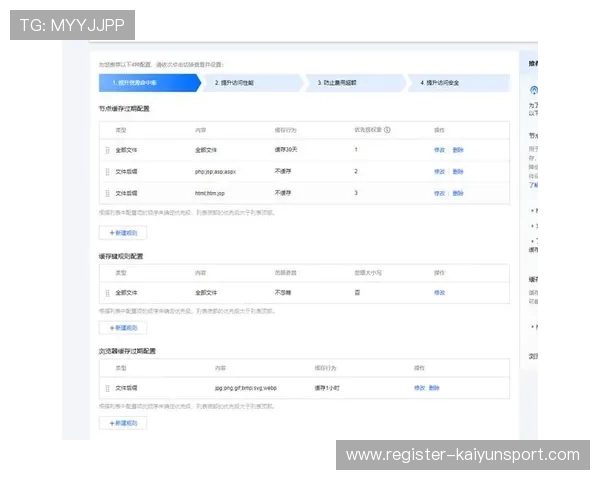The image size is (600, 480).
Task: Click drag handle of the jpg;png;gif row
Action: point(108,388)
